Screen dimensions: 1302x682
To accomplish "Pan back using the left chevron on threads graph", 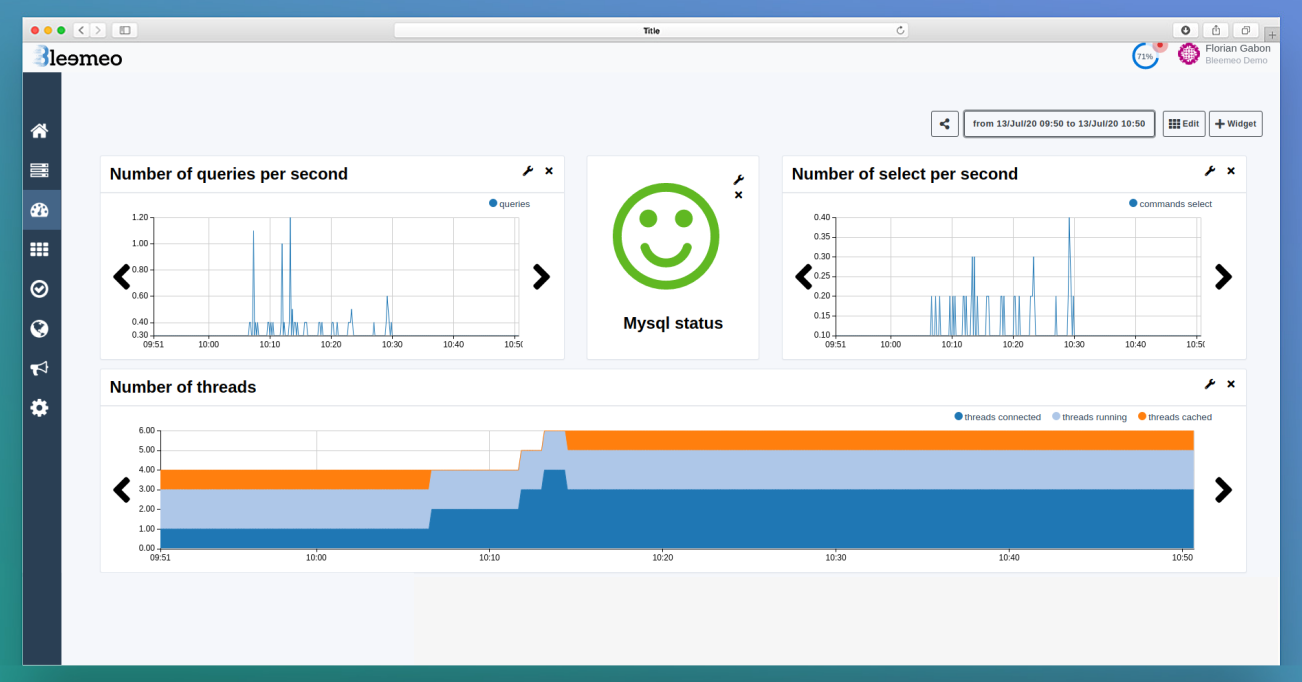I will tap(122, 490).
